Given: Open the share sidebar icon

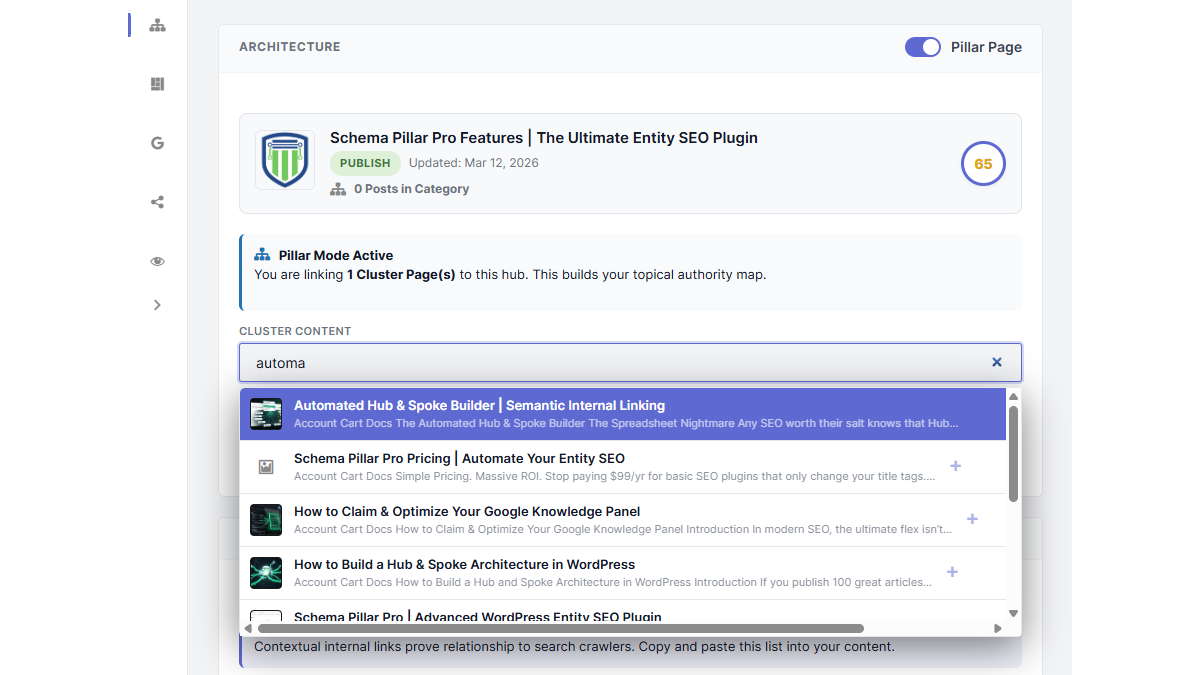Looking at the screenshot, I should (157, 202).
